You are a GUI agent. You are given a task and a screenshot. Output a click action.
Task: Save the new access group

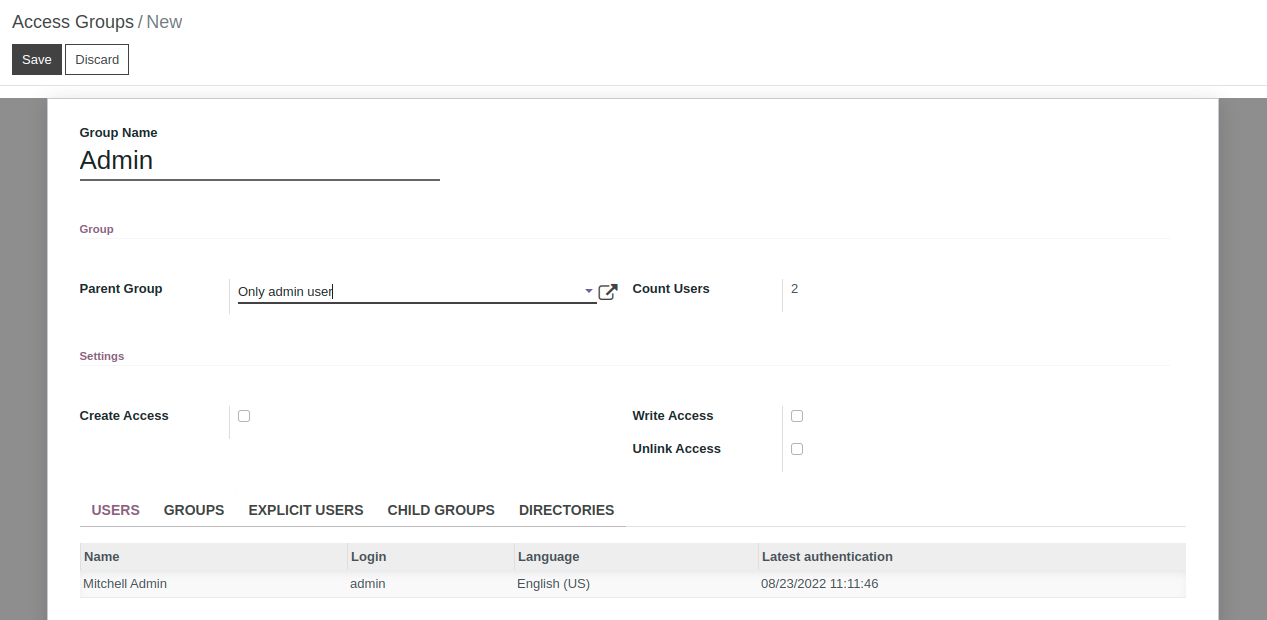tap(37, 59)
